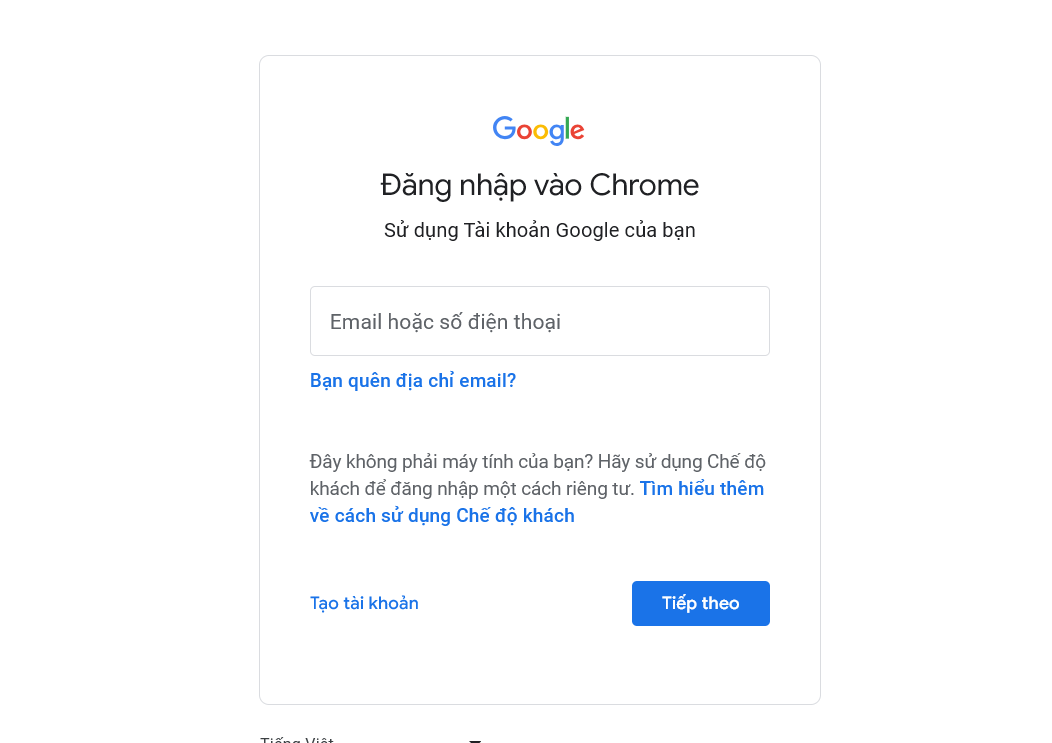The width and height of the screenshot is (1052, 743).
Task: Click the yellow 'o' in Google logo
Action: 541,131
